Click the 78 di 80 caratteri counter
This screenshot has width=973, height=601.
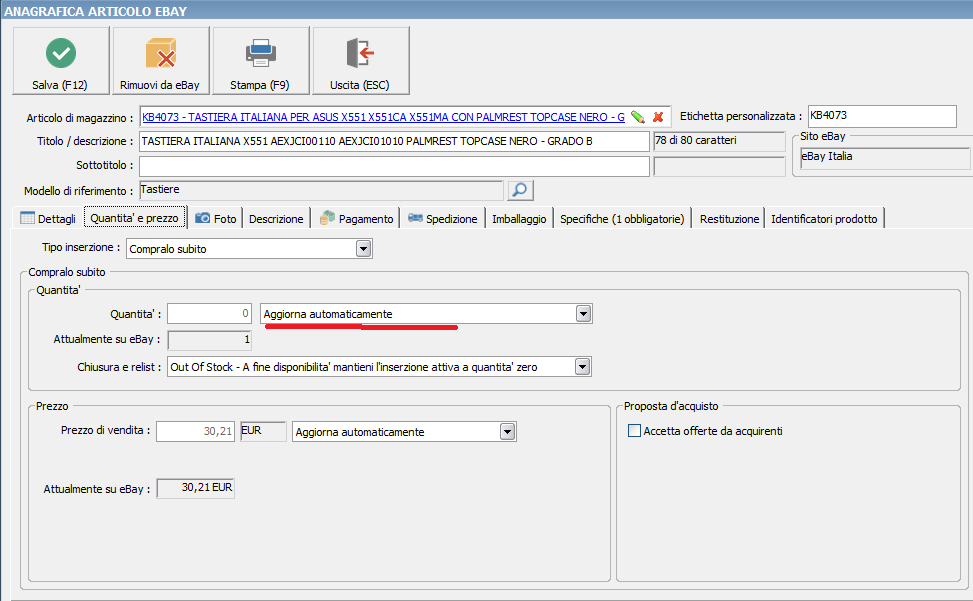pos(719,141)
